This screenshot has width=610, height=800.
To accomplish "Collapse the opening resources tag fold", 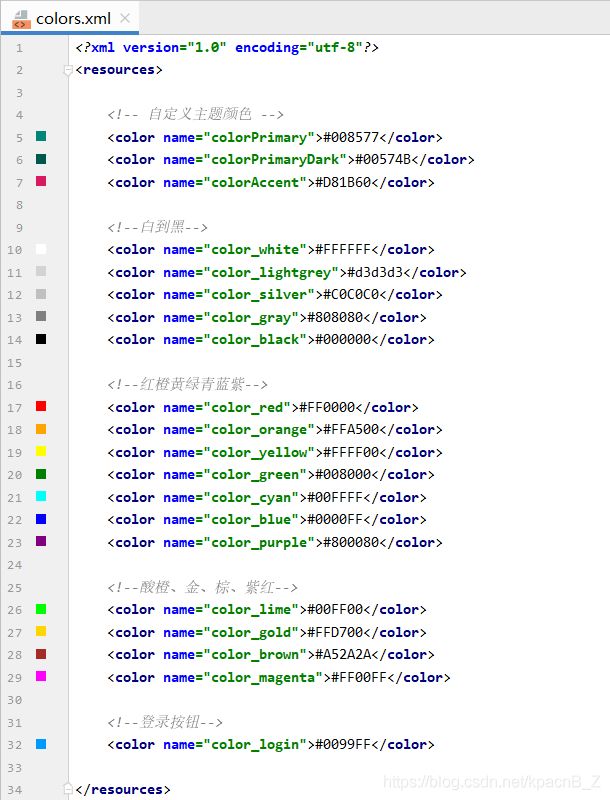I will (68, 70).
